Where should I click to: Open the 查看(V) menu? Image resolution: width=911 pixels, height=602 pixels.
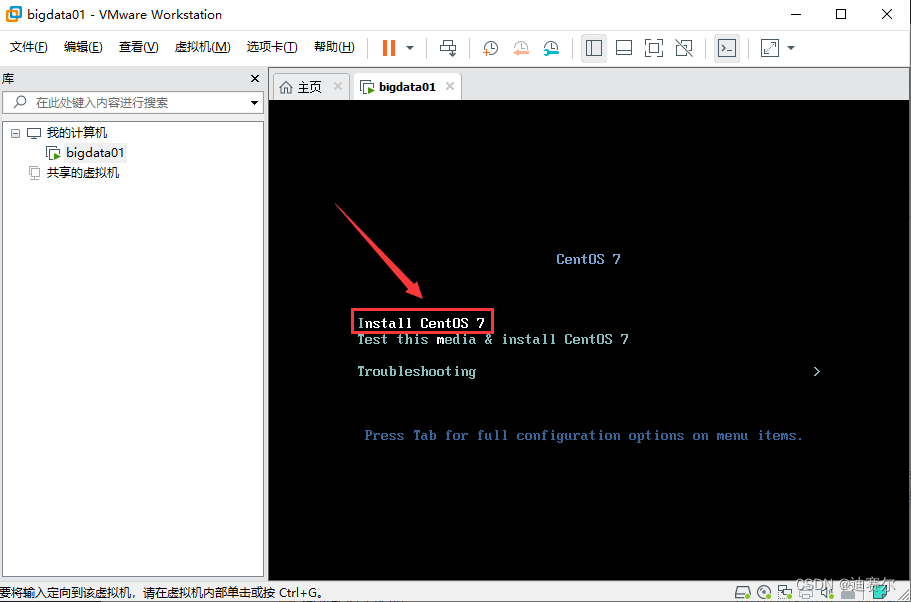[139, 47]
